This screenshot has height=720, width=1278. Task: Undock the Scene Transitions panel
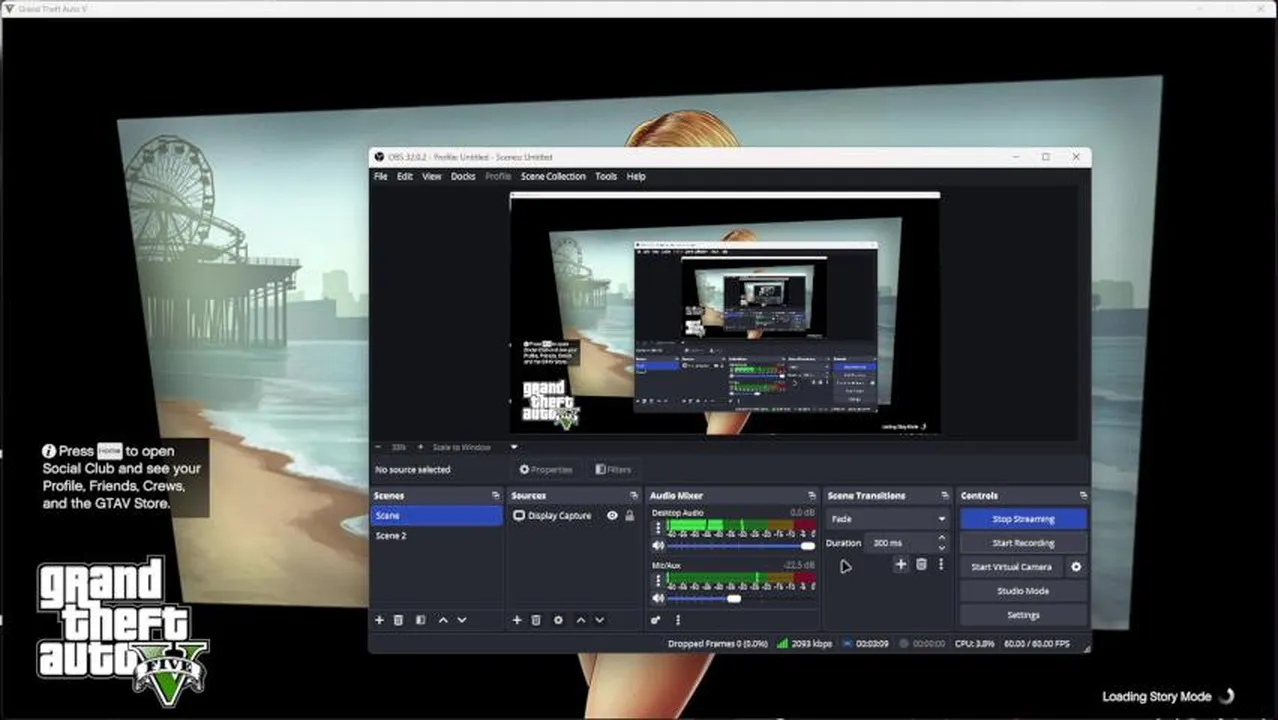click(x=945, y=496)
